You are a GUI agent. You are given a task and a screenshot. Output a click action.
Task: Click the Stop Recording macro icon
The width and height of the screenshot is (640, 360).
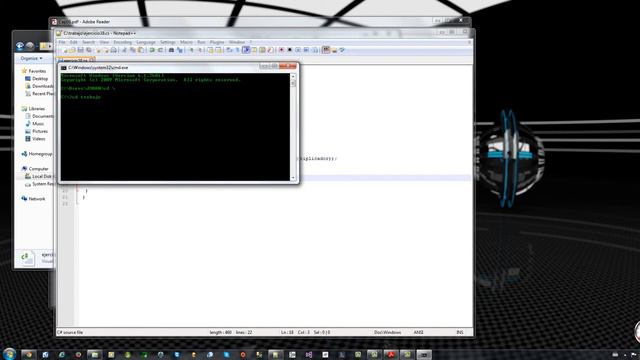click(x=289, y=50)
